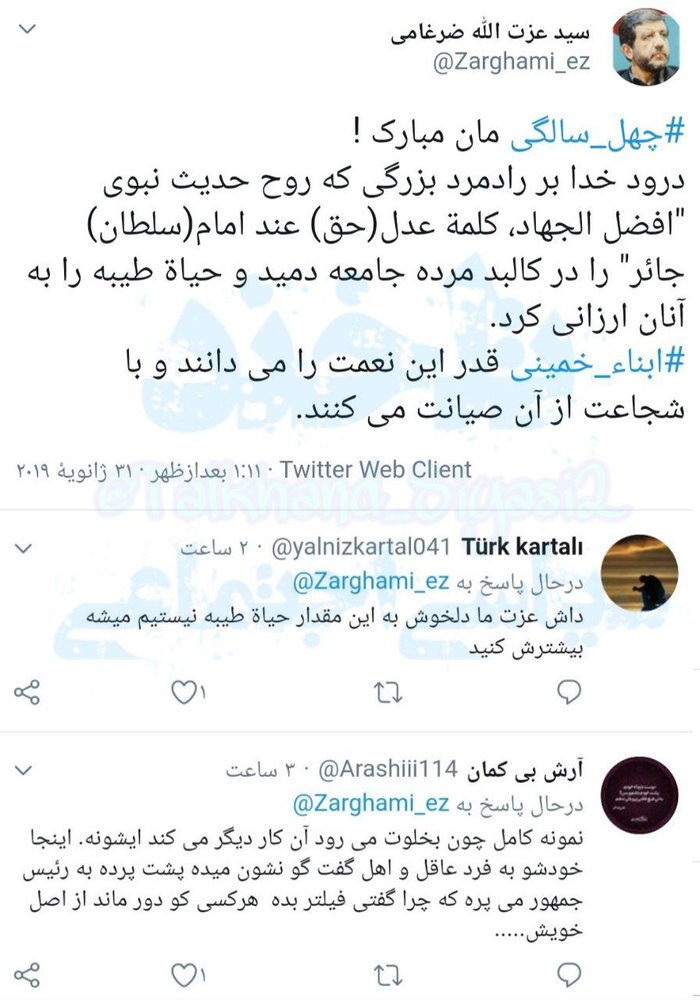Share the Arashiii114 reply
This screenshot has height=1000, width=700.
(27, 975)
